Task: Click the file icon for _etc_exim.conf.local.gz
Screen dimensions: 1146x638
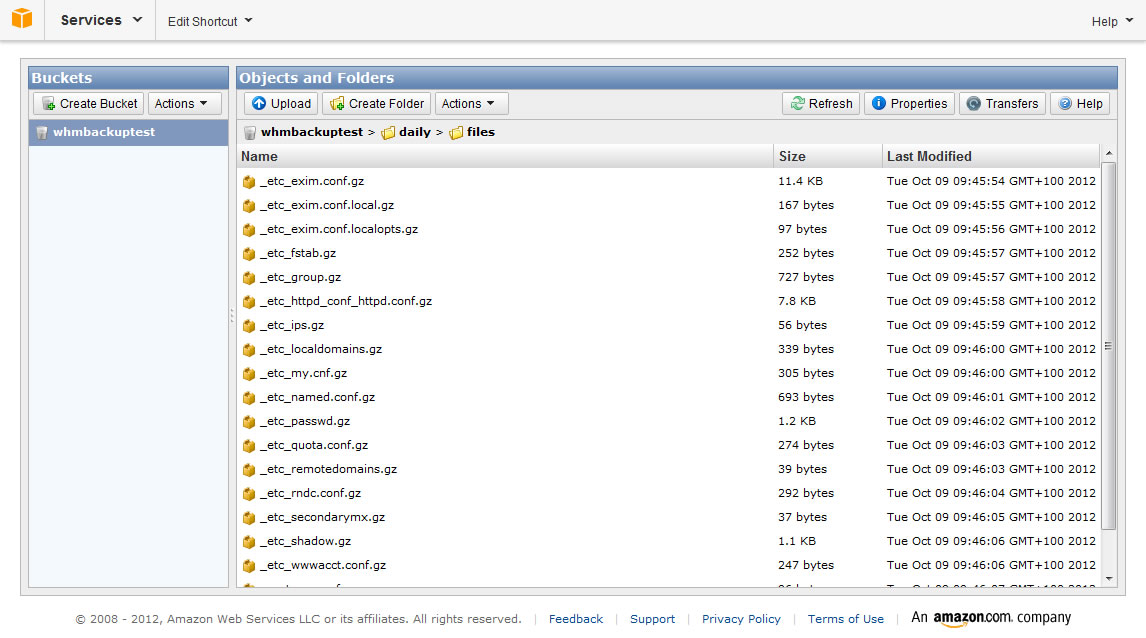Action: coord(249,205)
